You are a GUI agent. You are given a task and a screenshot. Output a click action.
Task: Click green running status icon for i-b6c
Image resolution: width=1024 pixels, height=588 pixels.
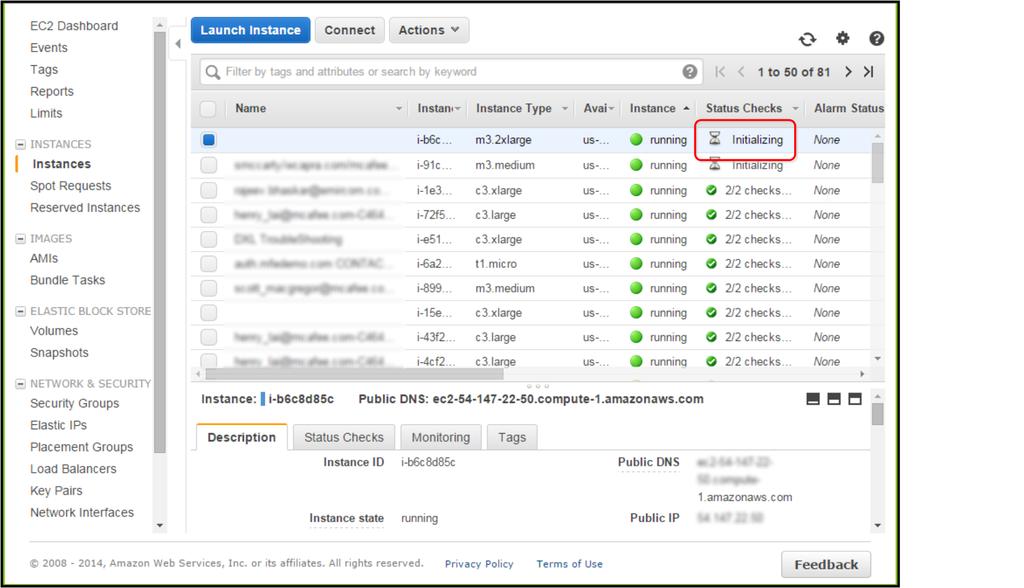[636, 139]
